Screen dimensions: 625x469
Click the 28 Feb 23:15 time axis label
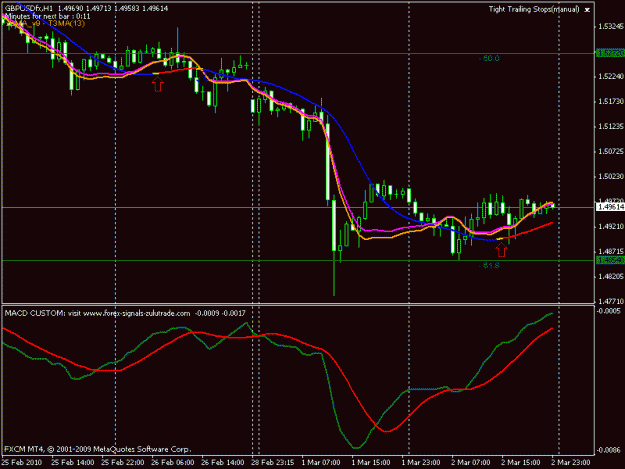pyautogui.click(x=273, y=463)
